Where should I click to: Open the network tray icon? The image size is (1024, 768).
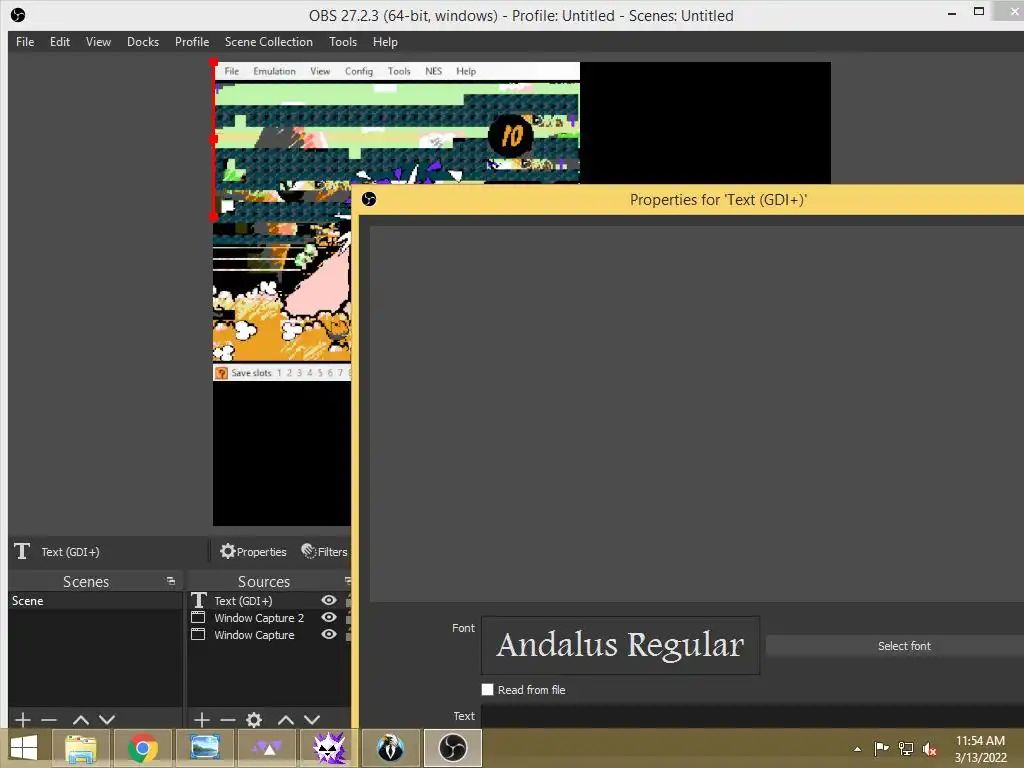tap(906, 748)
